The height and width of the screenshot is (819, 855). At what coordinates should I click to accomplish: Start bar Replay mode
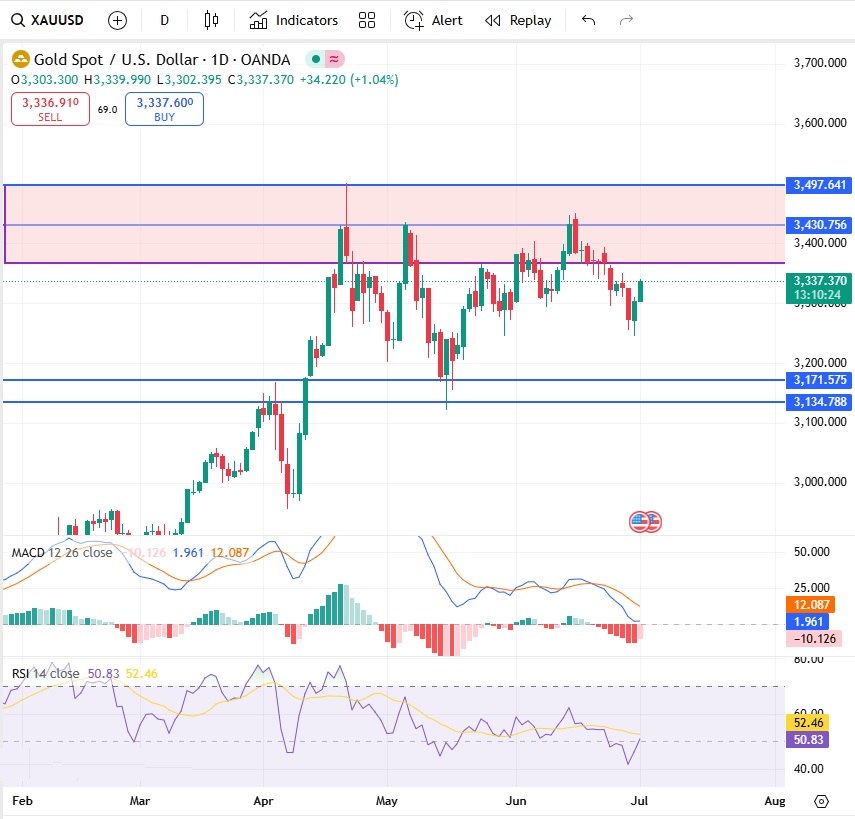(517, 19)
